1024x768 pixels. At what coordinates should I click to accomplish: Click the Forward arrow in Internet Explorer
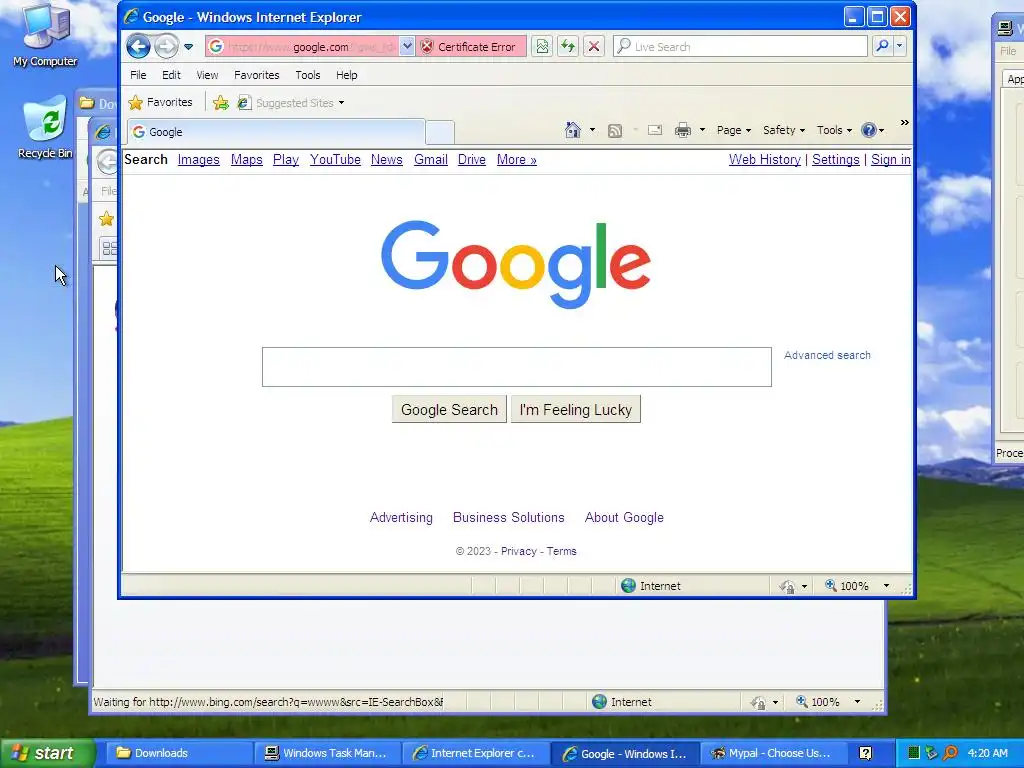pyautogui.click(x=167, y=46)
